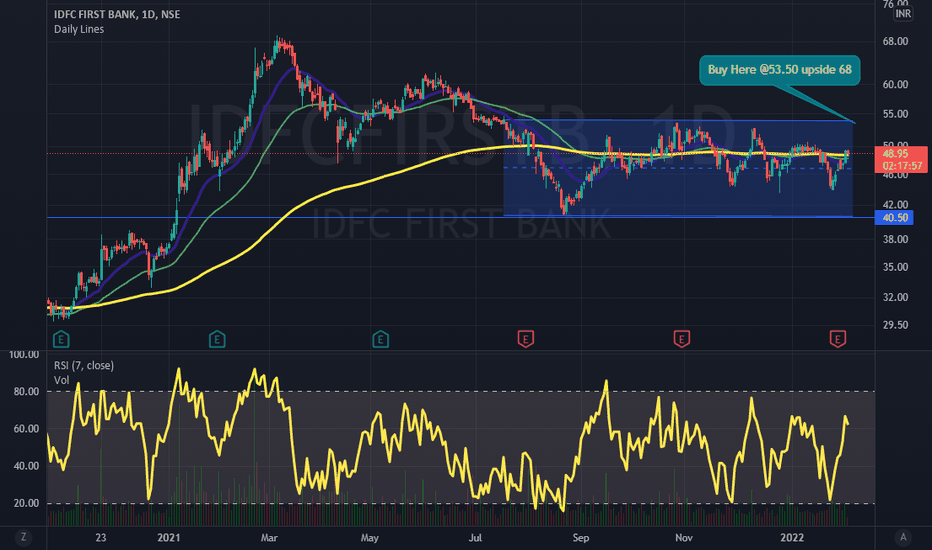Click the 38.00 price axis label
The height and width of the screenshot is (550, 932).
coord(895,240)
